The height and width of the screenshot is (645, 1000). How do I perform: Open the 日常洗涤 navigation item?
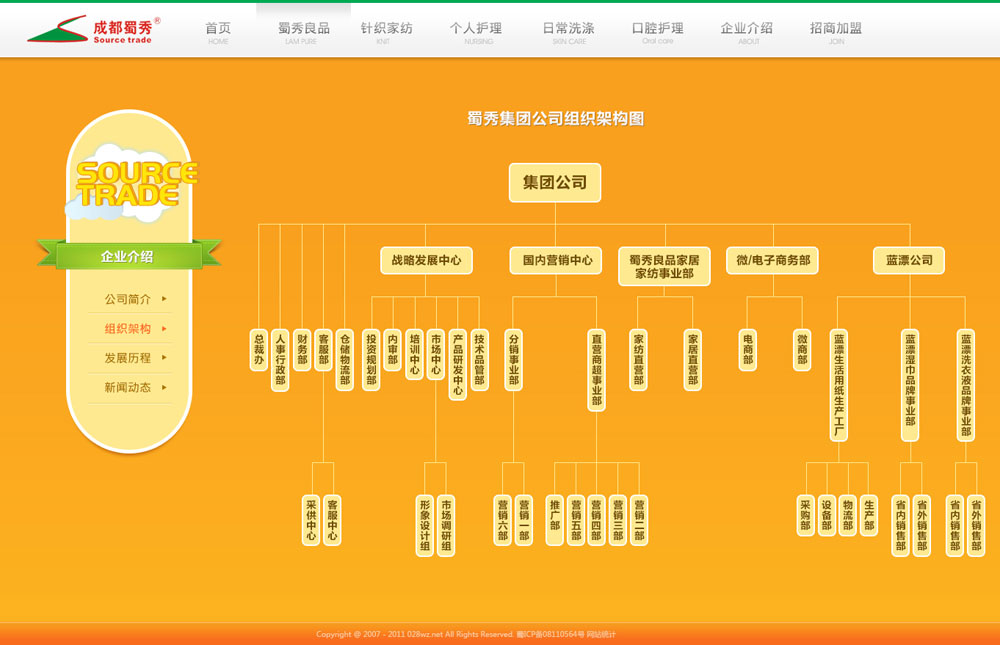coord(568,32)
